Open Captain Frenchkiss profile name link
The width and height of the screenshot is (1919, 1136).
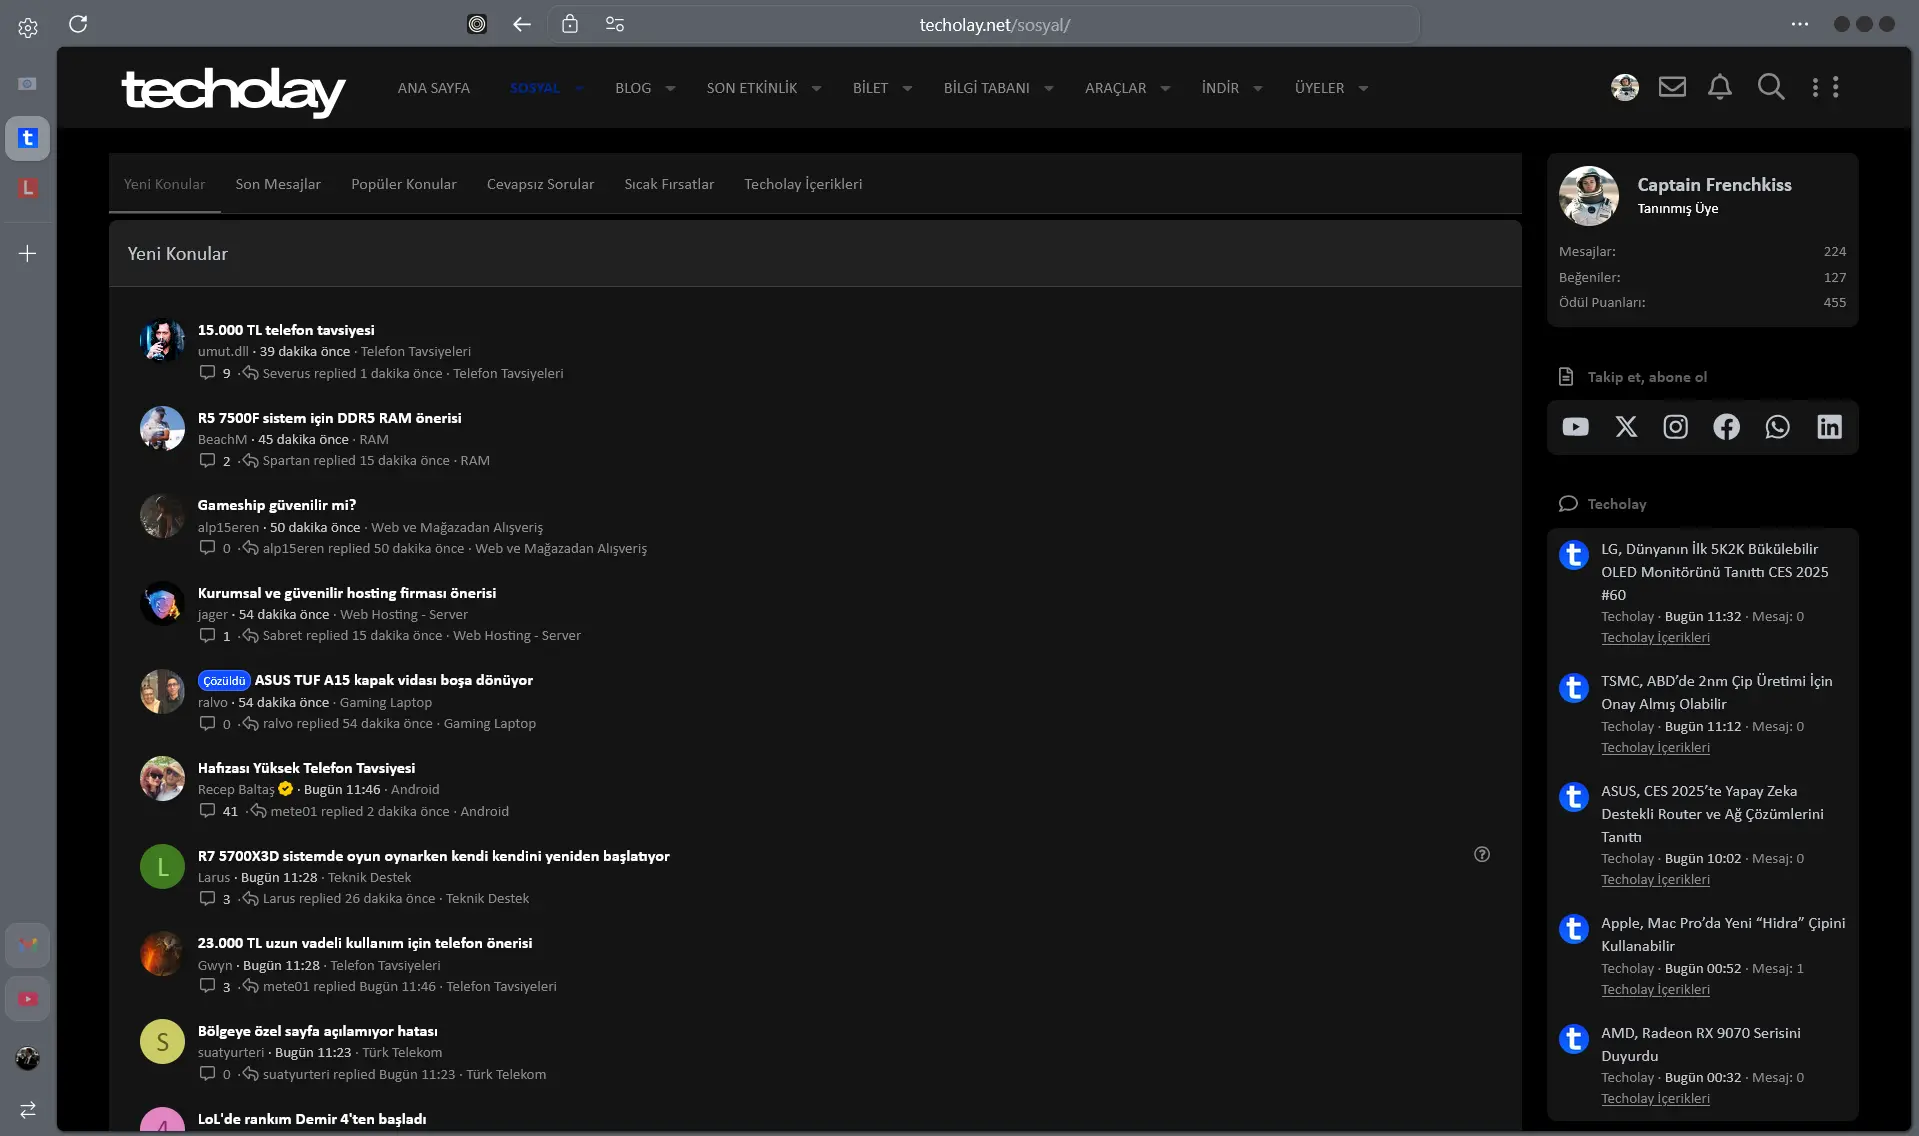[x=1714, y=185]
